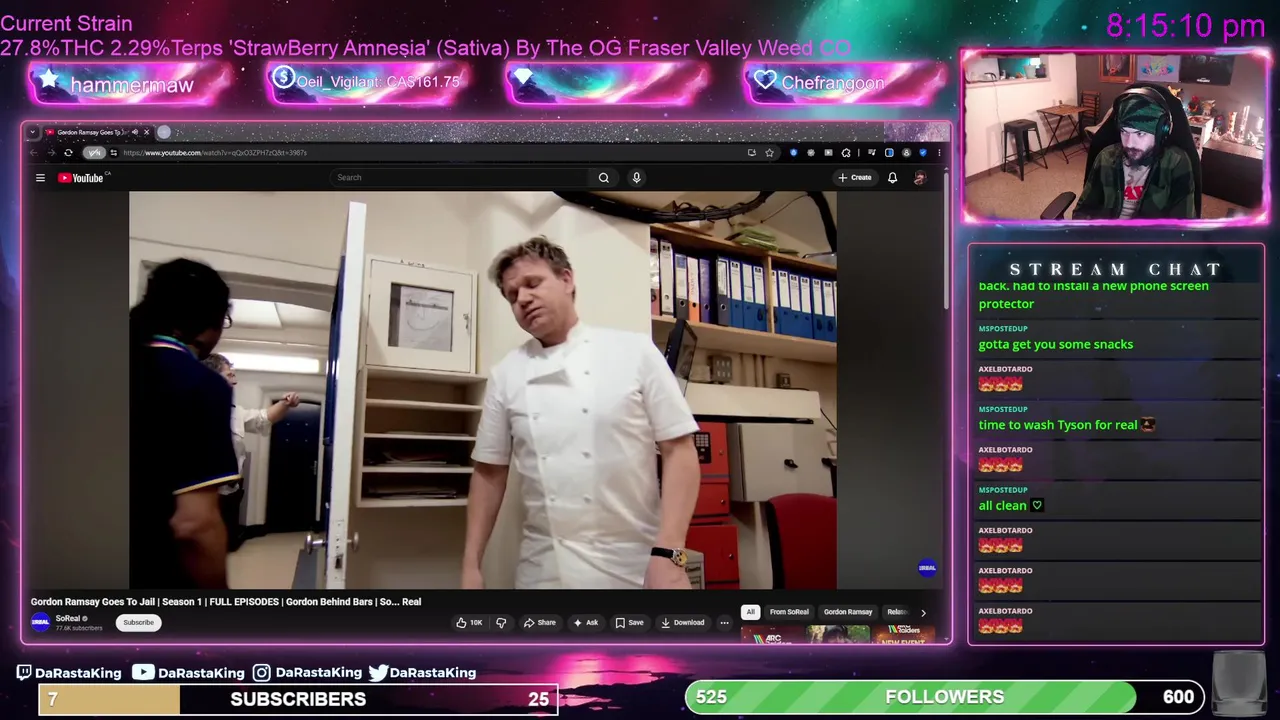Click the SoReal channel avatar

pos(40,622)
